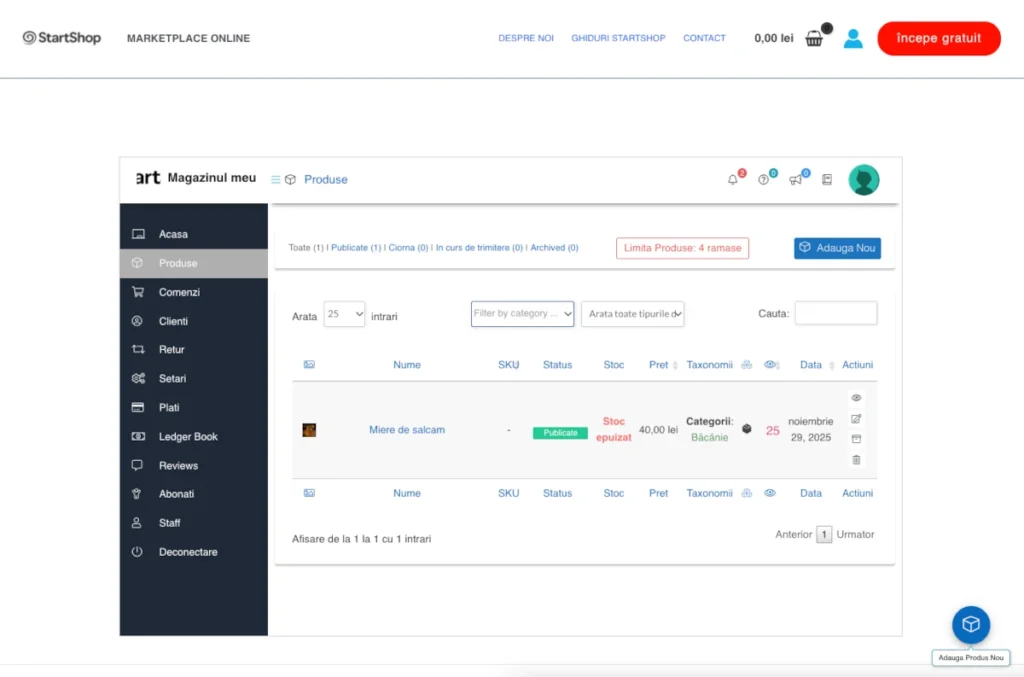Click the green store avatar
Screen dimensions: 1024x677
(863, 180)
